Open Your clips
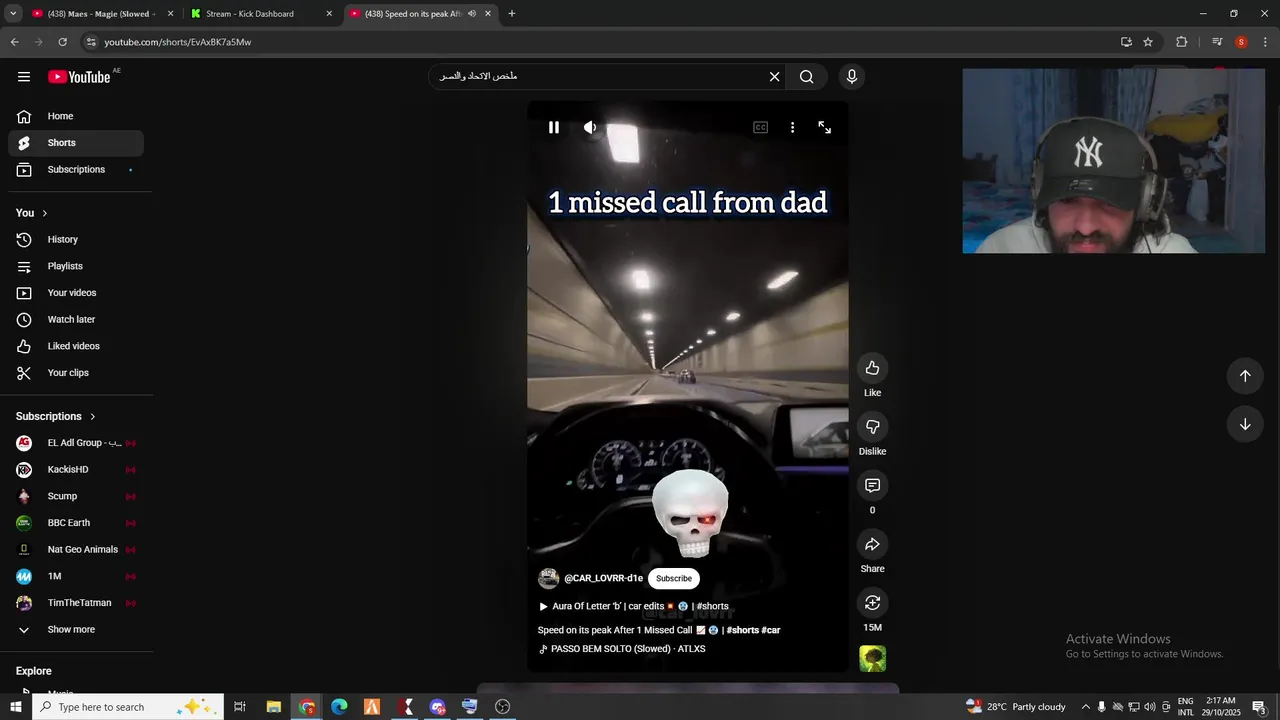The width and height of the screenshot is (1280, 720). click(x=76, y=373)
